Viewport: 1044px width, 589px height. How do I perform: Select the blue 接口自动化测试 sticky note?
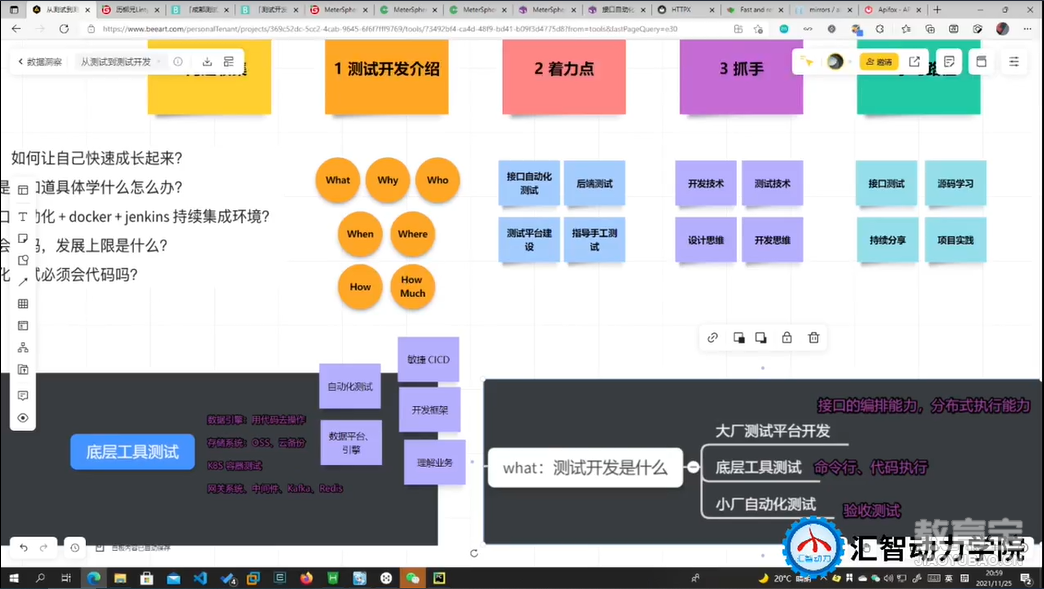click(x=529, y=183)
